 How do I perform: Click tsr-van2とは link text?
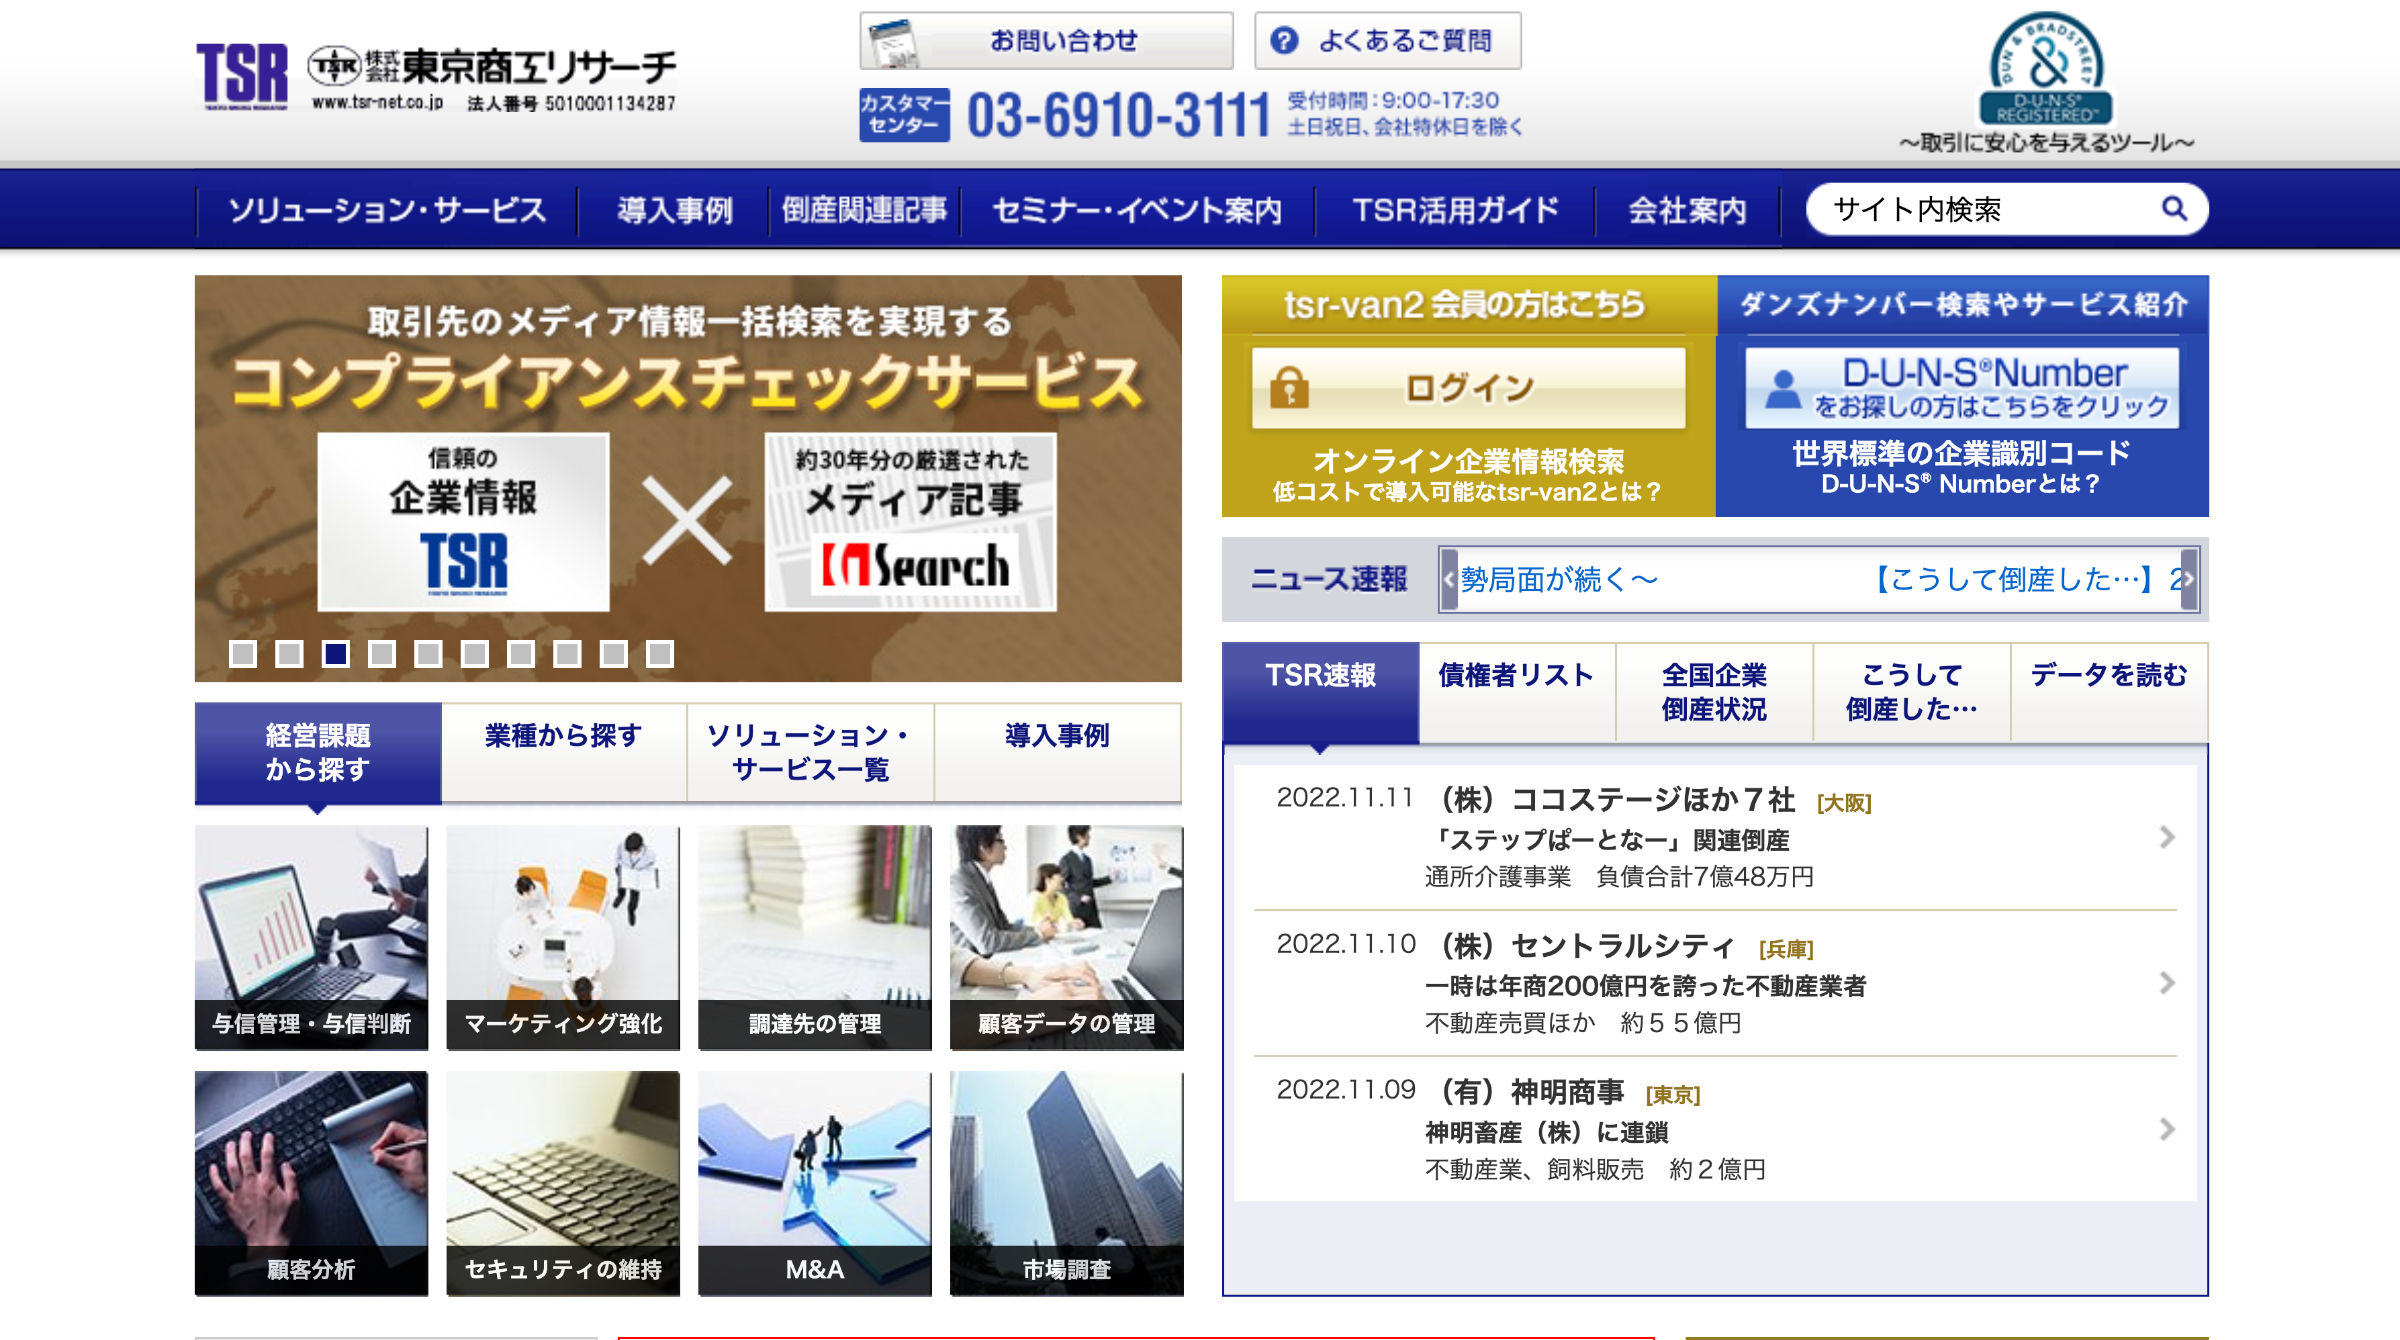[x=1467, y=492]
